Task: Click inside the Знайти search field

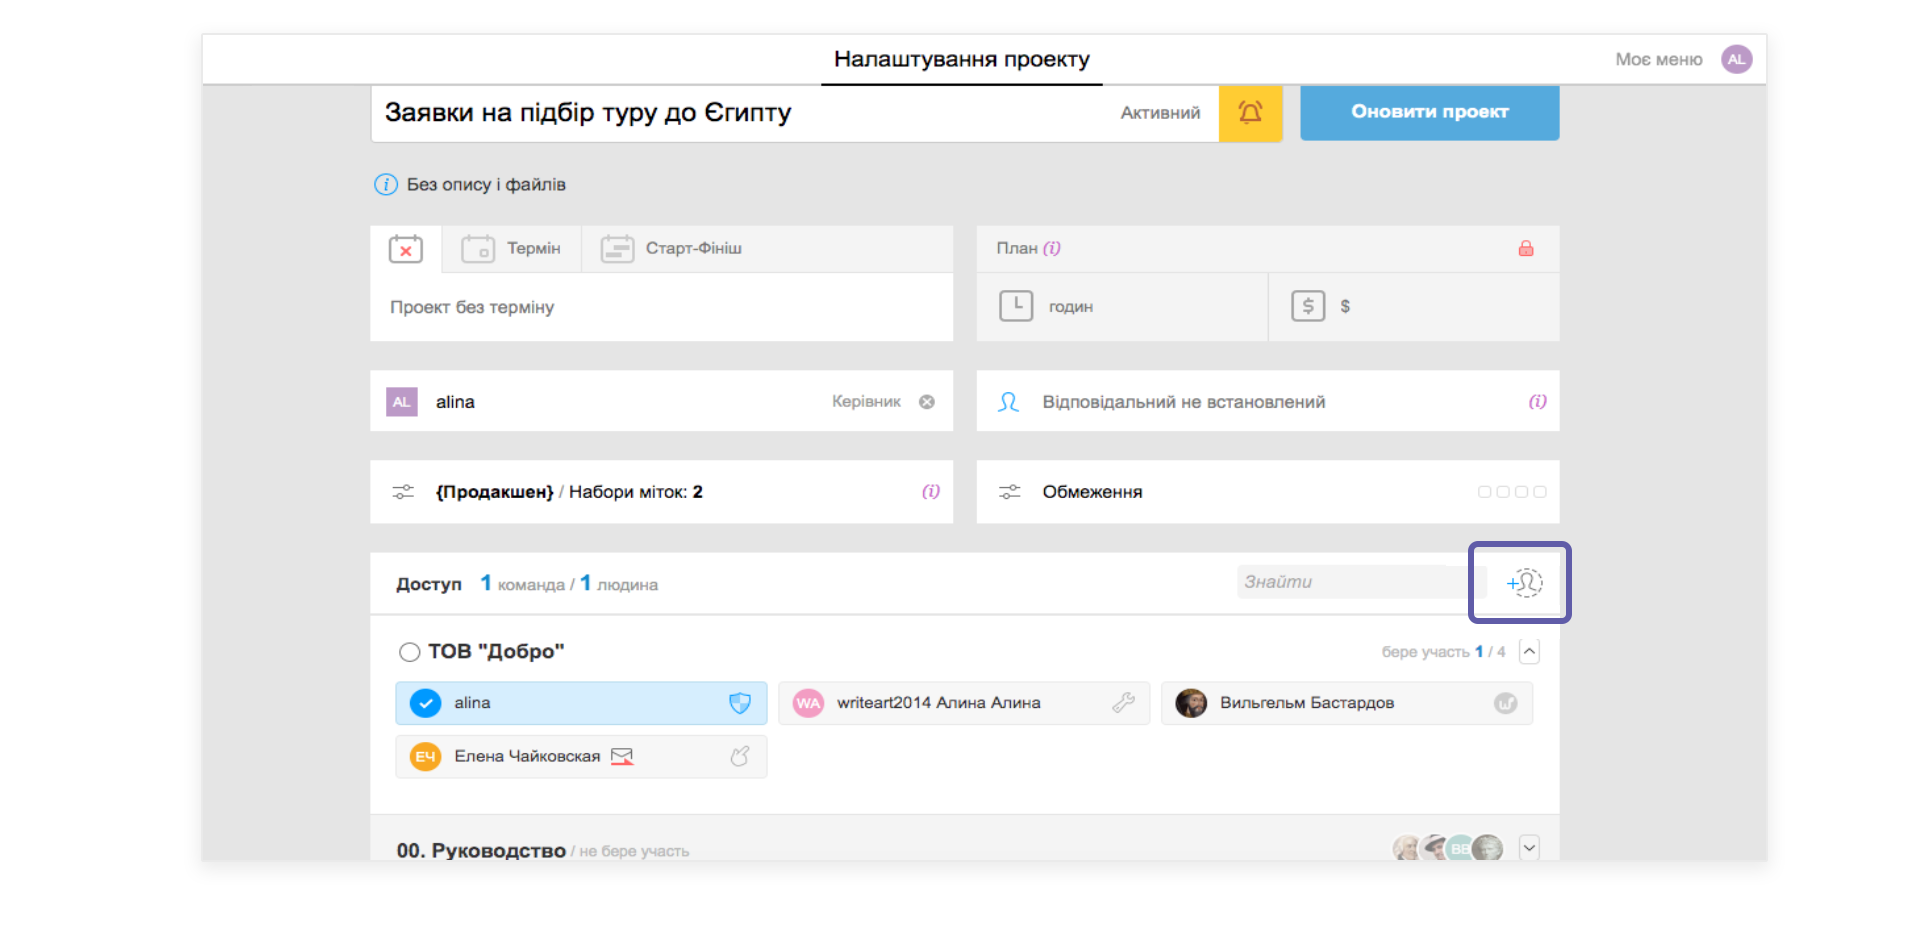Action: point(1350,581)
